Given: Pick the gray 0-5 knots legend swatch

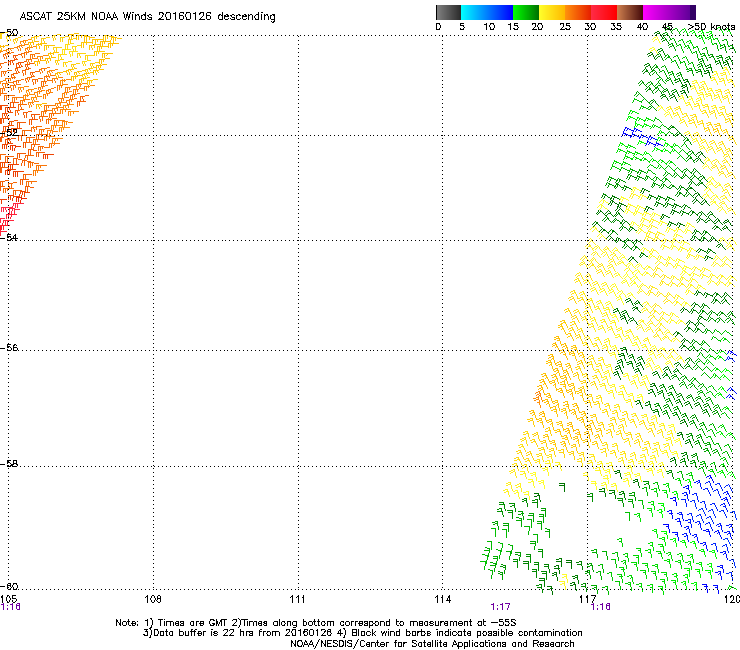Looking at the screenshot, I should coord(448,12).
